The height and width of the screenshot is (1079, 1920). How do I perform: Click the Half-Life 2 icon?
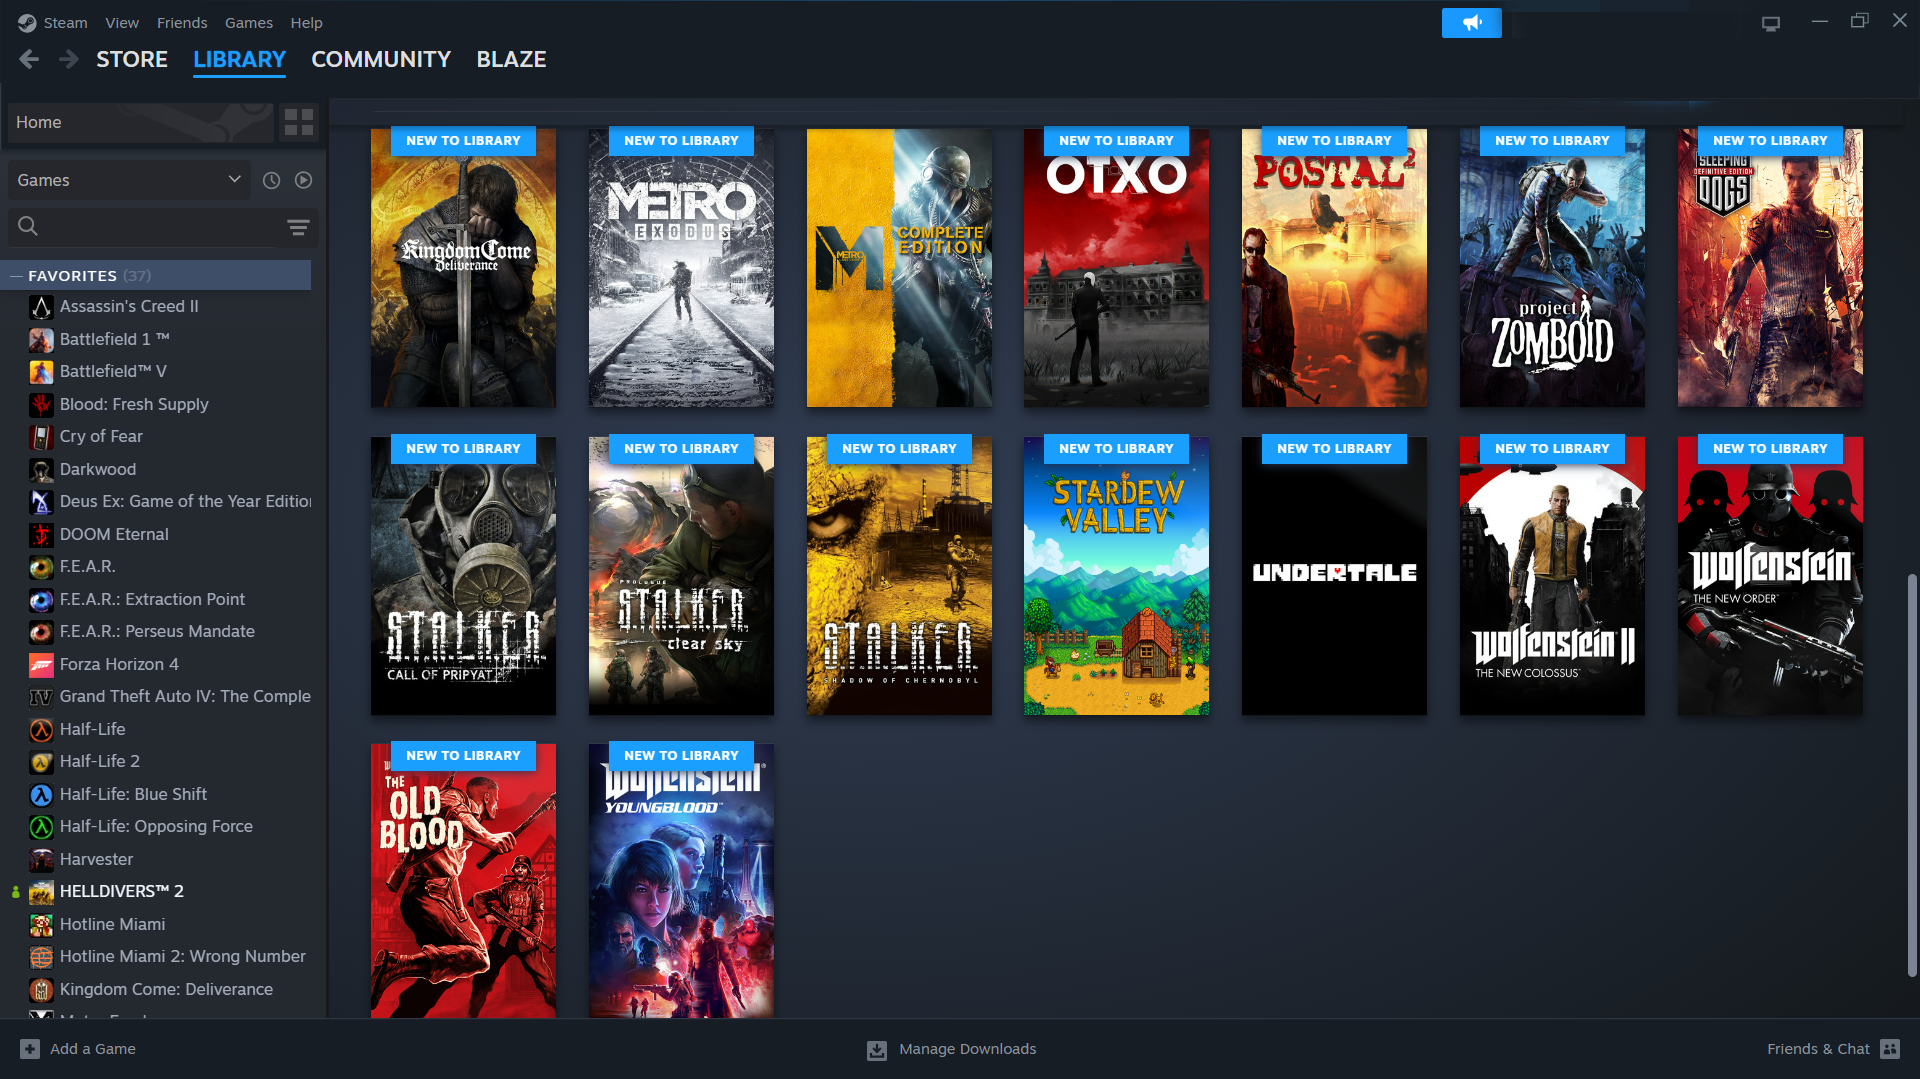click(x=41, y=762)
